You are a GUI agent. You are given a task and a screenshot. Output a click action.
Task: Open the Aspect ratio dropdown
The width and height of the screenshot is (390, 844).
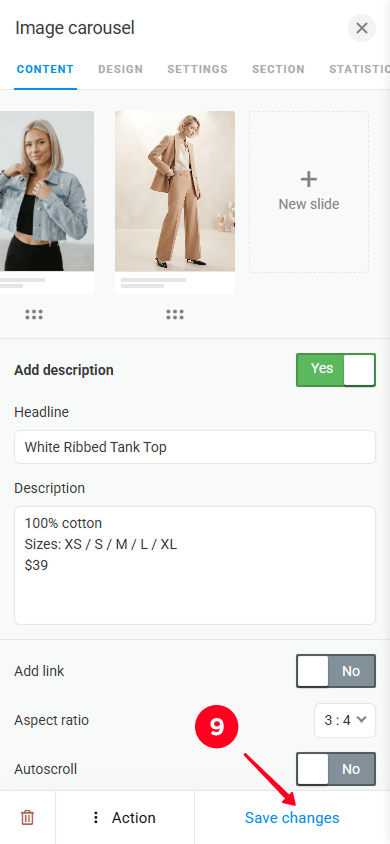coord(345,720)
